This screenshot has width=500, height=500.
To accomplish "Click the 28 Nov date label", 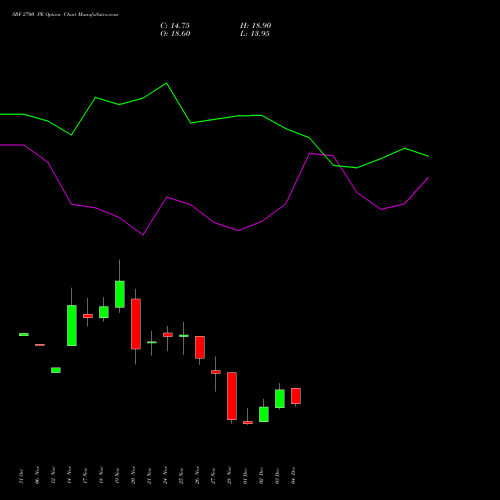I will coord(229,475).
